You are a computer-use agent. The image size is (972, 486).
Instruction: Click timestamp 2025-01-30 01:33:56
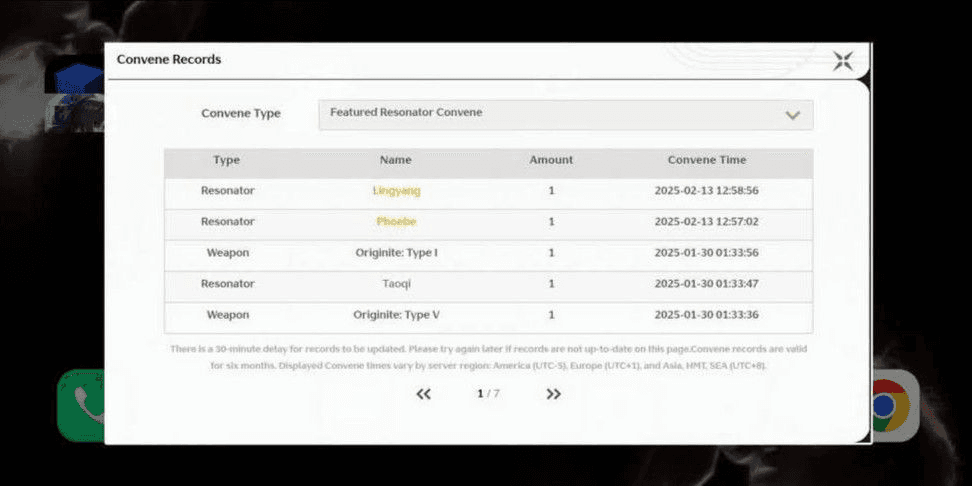(707, 253)
